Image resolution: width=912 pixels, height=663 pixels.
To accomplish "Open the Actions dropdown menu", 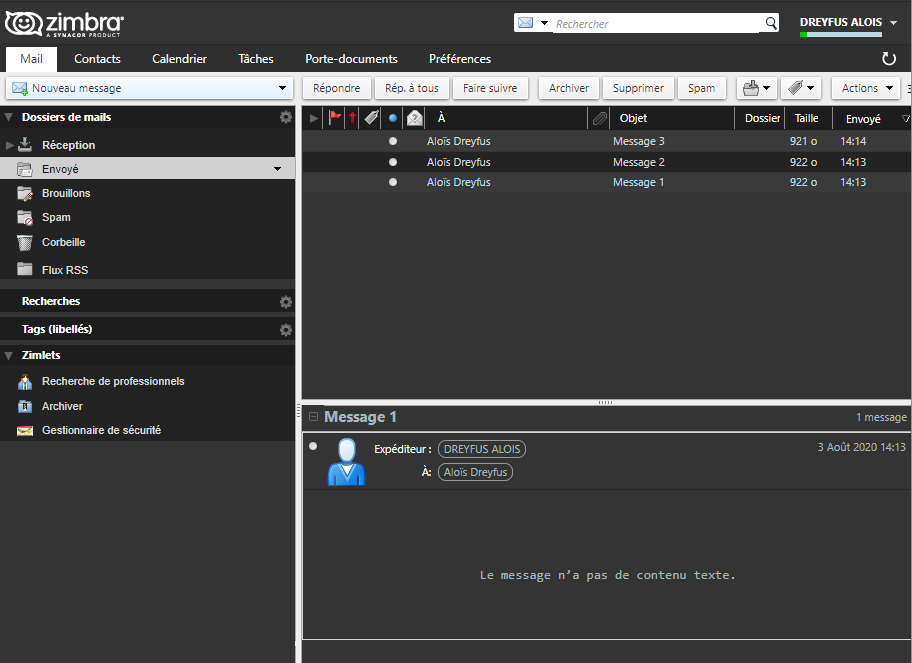I will point(866,88).
